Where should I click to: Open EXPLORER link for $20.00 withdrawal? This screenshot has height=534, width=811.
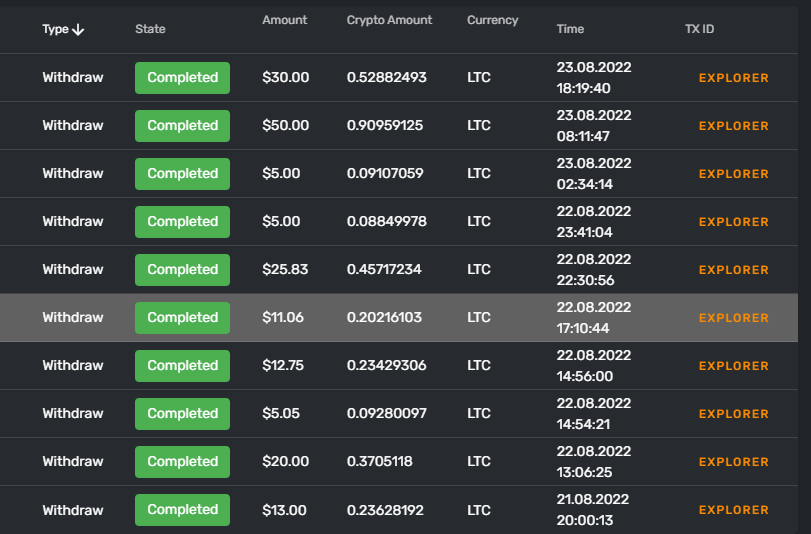tap(733, 462)
